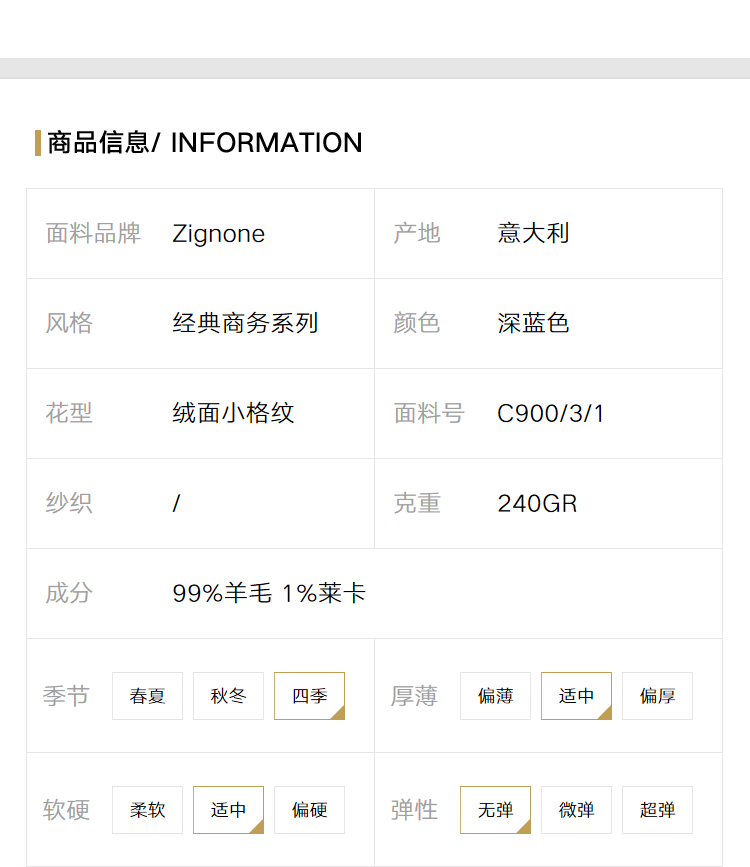Choose the 微弹 elasticity option
The height and width of the screenshot is (867, 750).
point(576,809)
